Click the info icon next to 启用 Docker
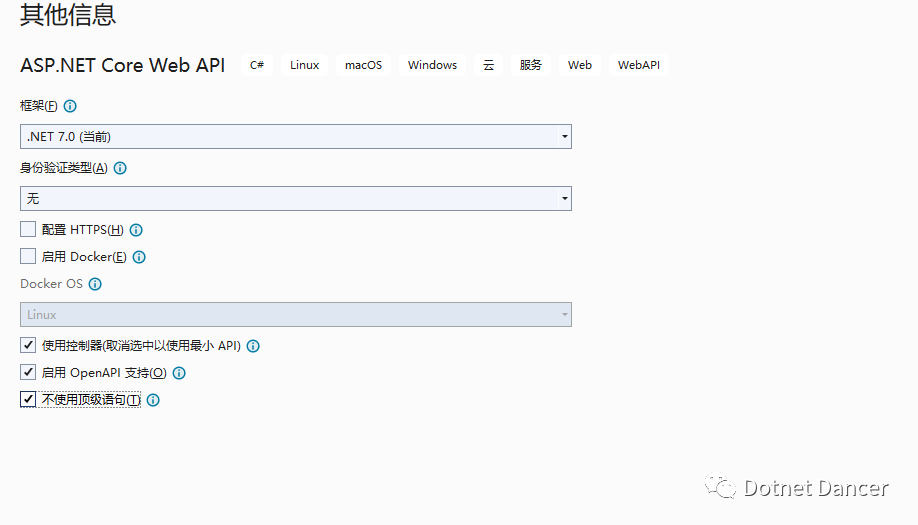918x525 pixels. (x=139, y=257)
